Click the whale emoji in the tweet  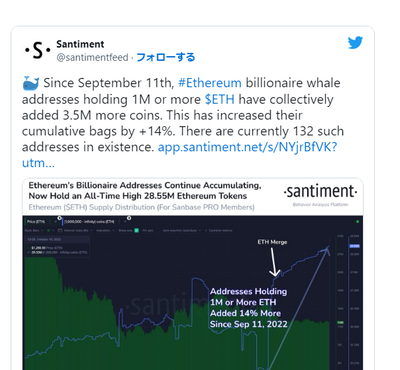tap(31, 83)
